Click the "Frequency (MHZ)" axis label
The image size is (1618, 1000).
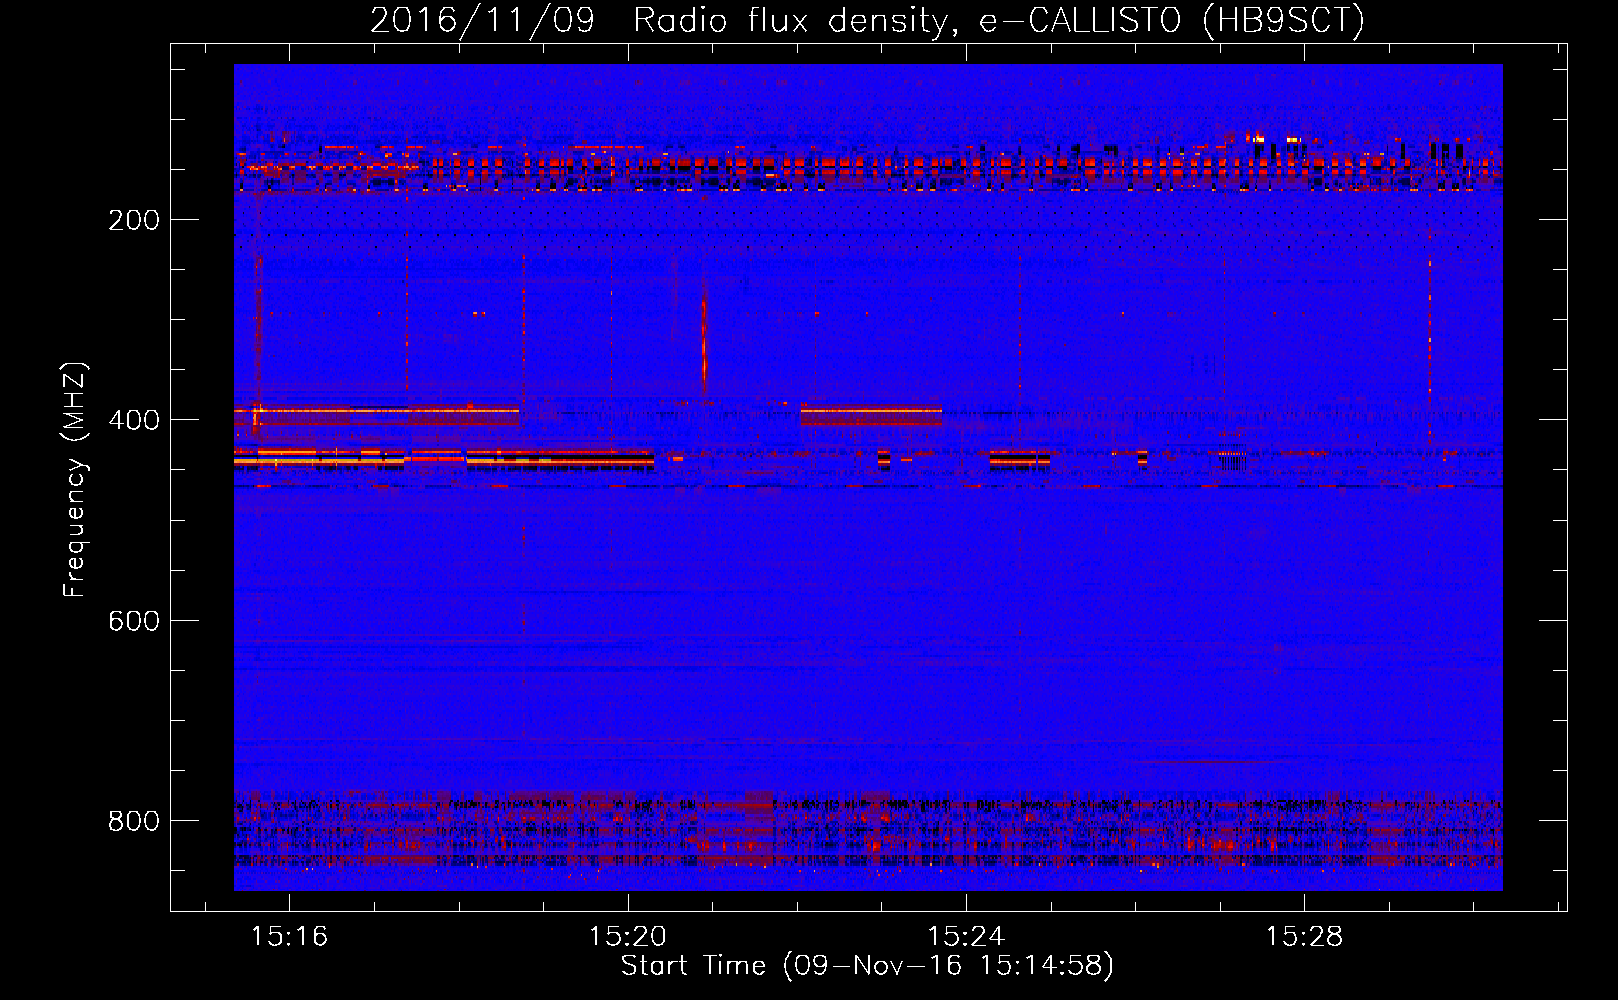75,480
